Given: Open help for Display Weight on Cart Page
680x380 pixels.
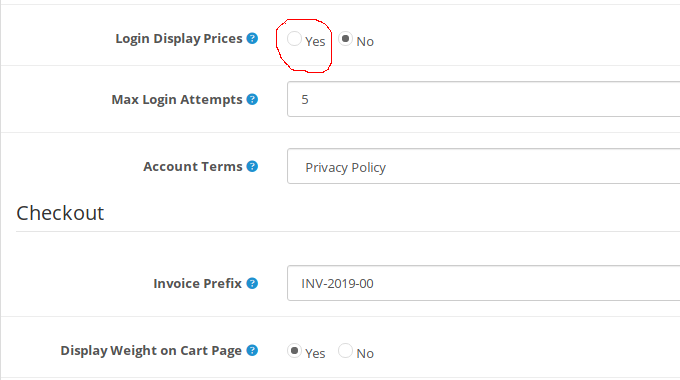Looking at the screenshot, I should (x=252, y=350).
